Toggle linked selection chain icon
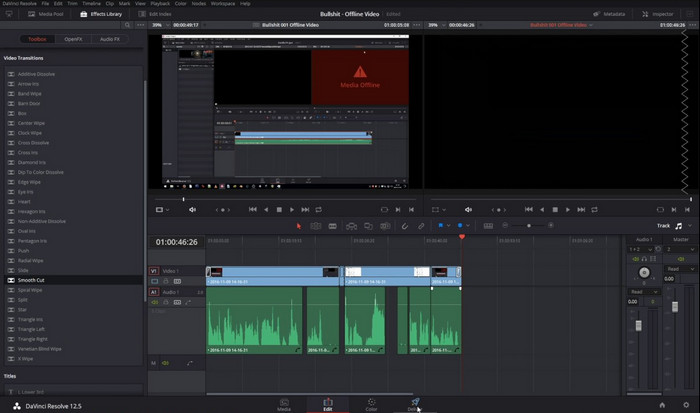This screenshot has width=700, height=413. [x=421, y=226]
